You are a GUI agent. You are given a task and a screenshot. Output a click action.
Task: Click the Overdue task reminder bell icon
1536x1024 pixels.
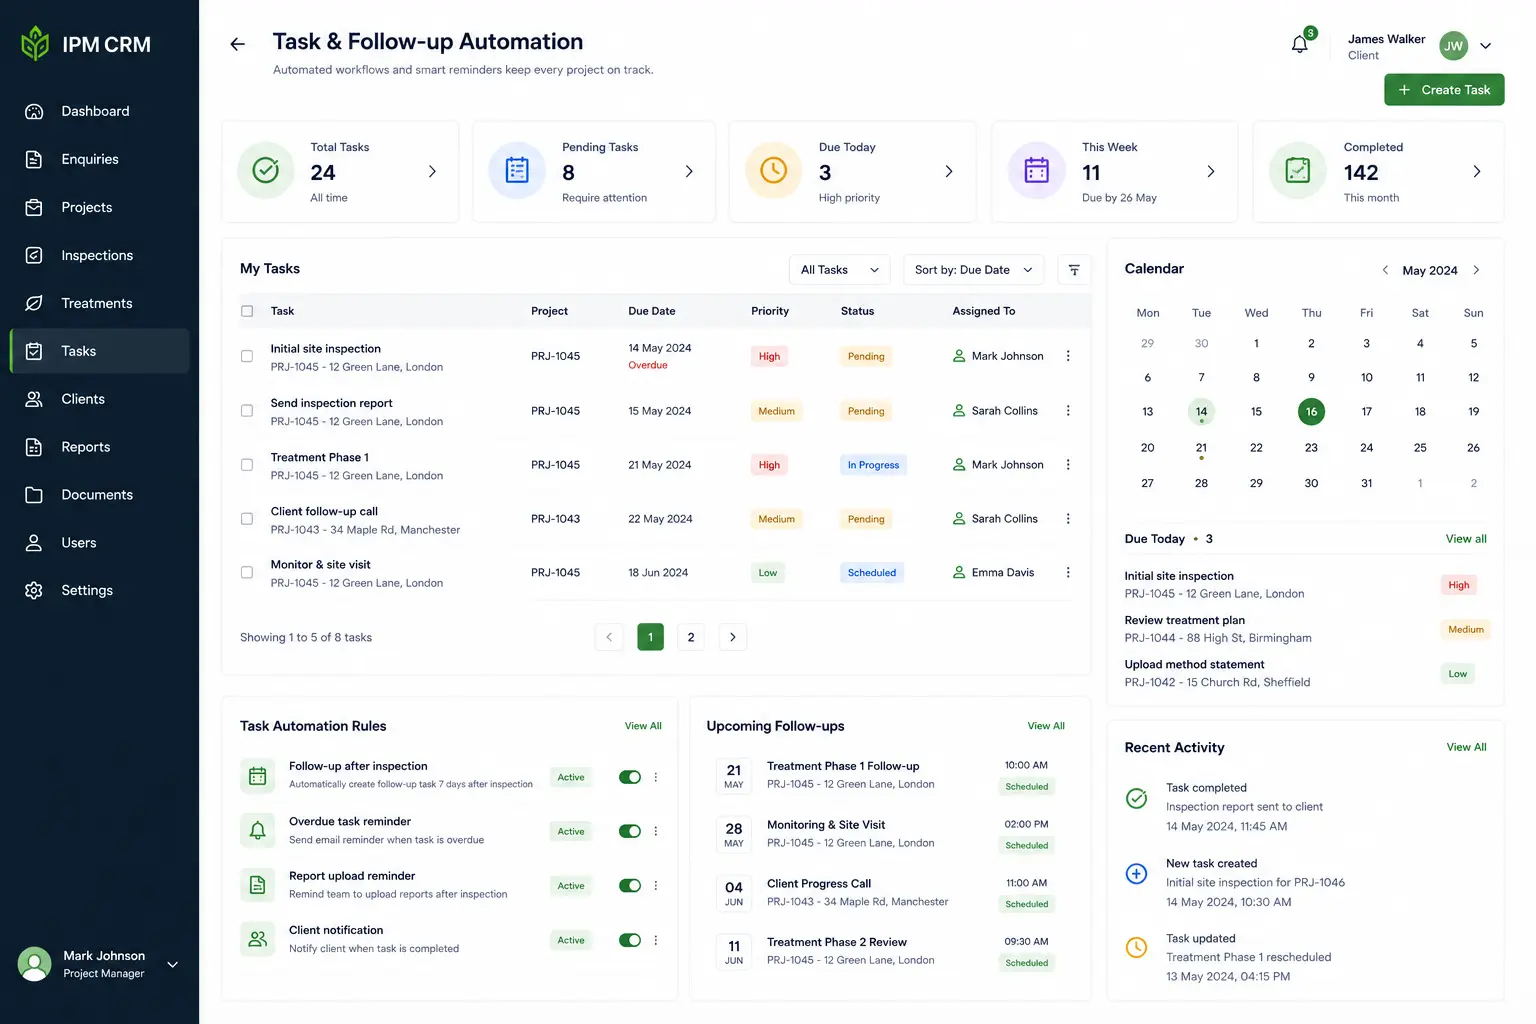(x=258, y=830)
